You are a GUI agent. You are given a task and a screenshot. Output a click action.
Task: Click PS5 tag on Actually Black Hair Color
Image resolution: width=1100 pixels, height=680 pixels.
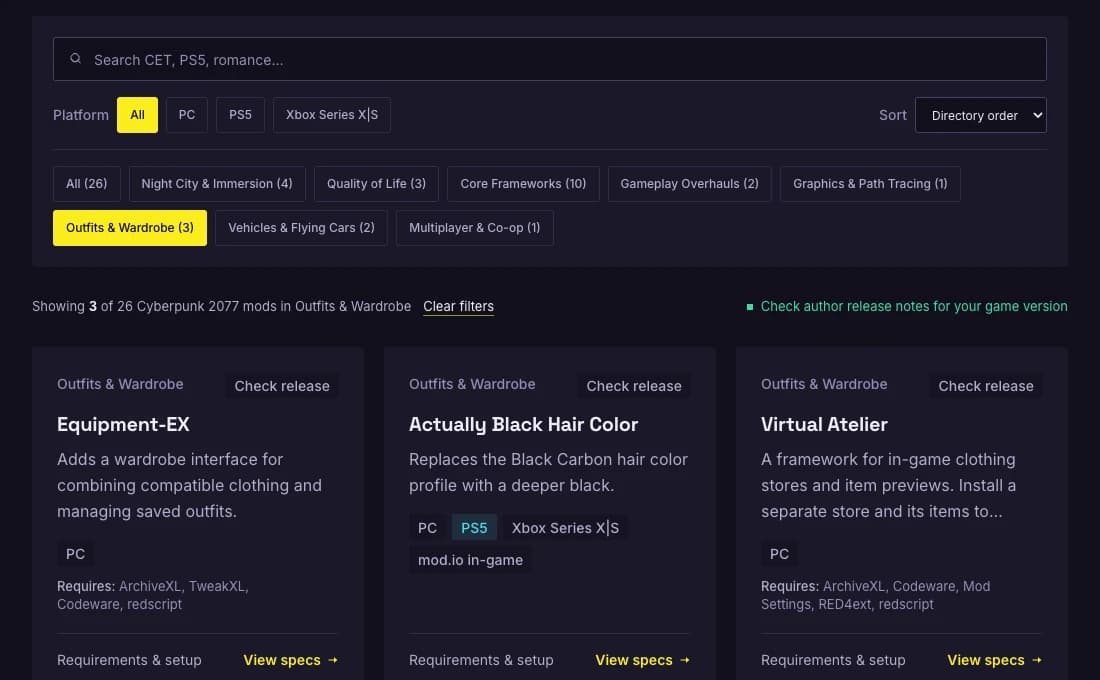pyautogui.click(x=474, y=528)
